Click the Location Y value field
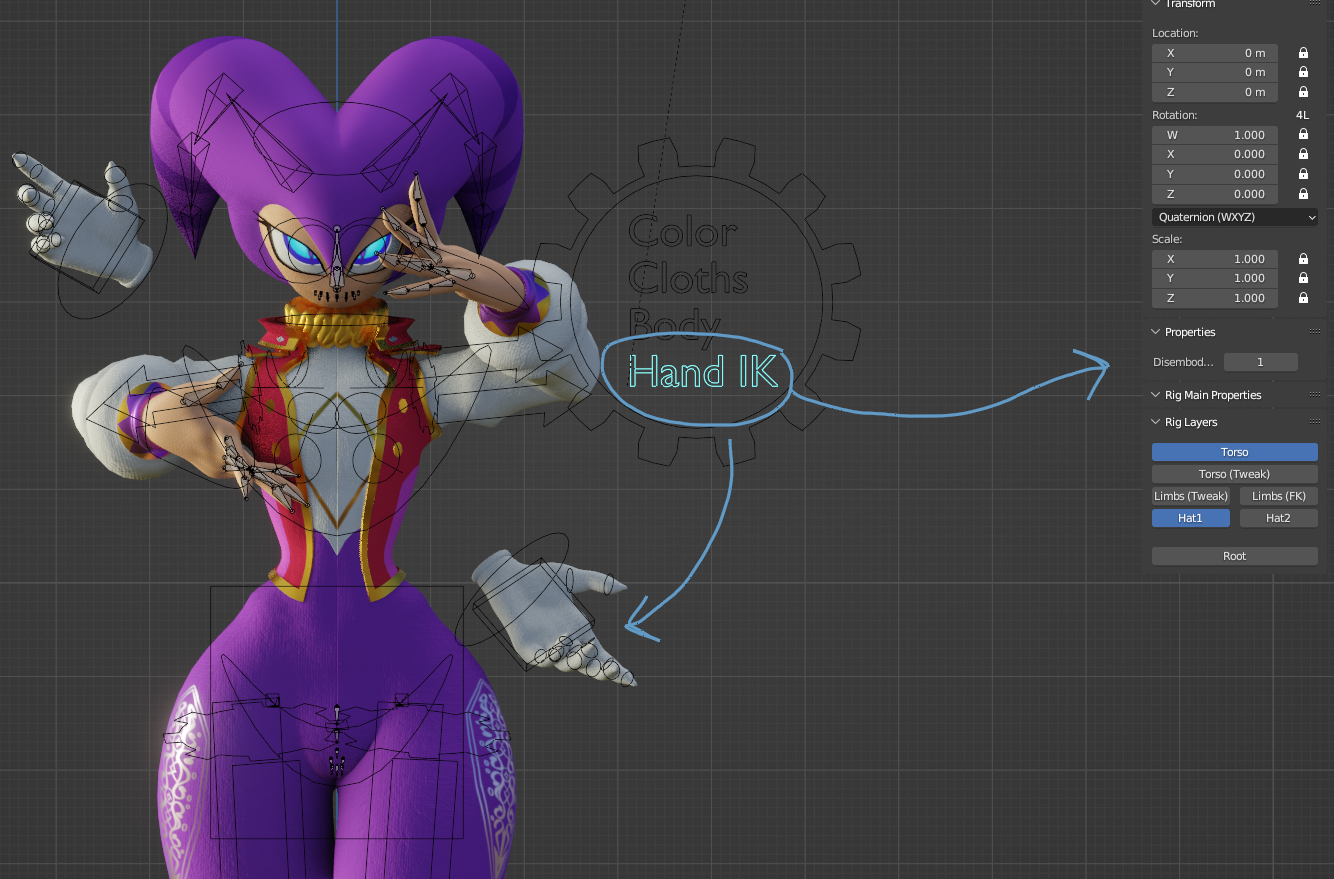1334x879 pixels. point(1215,72)
